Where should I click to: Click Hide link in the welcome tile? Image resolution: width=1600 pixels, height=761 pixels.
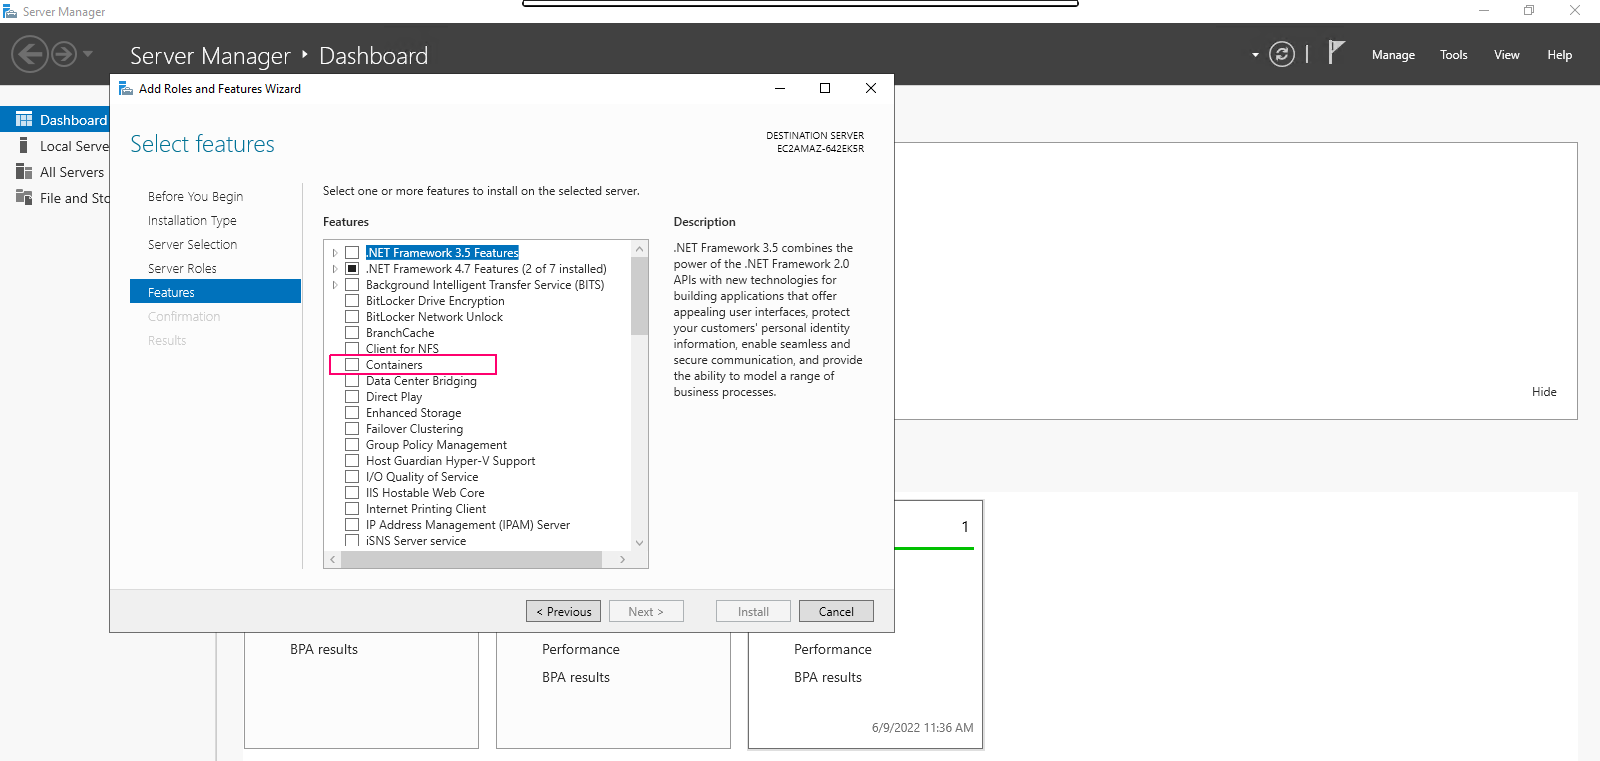pos(1544,392)
